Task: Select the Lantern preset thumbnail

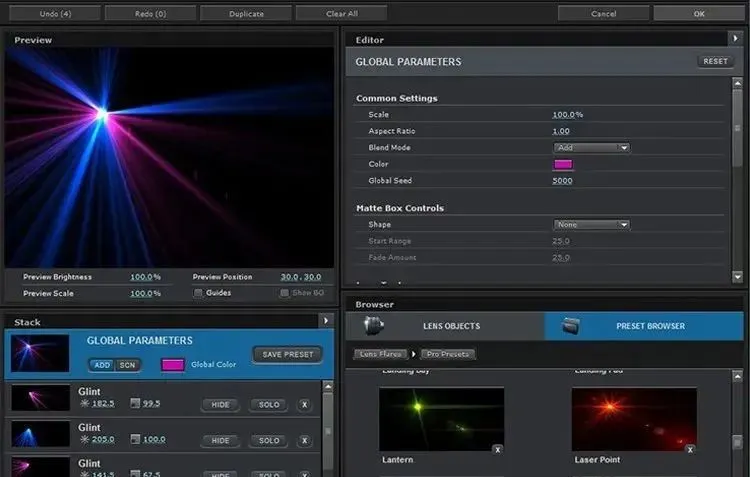Action: point(441,419)
